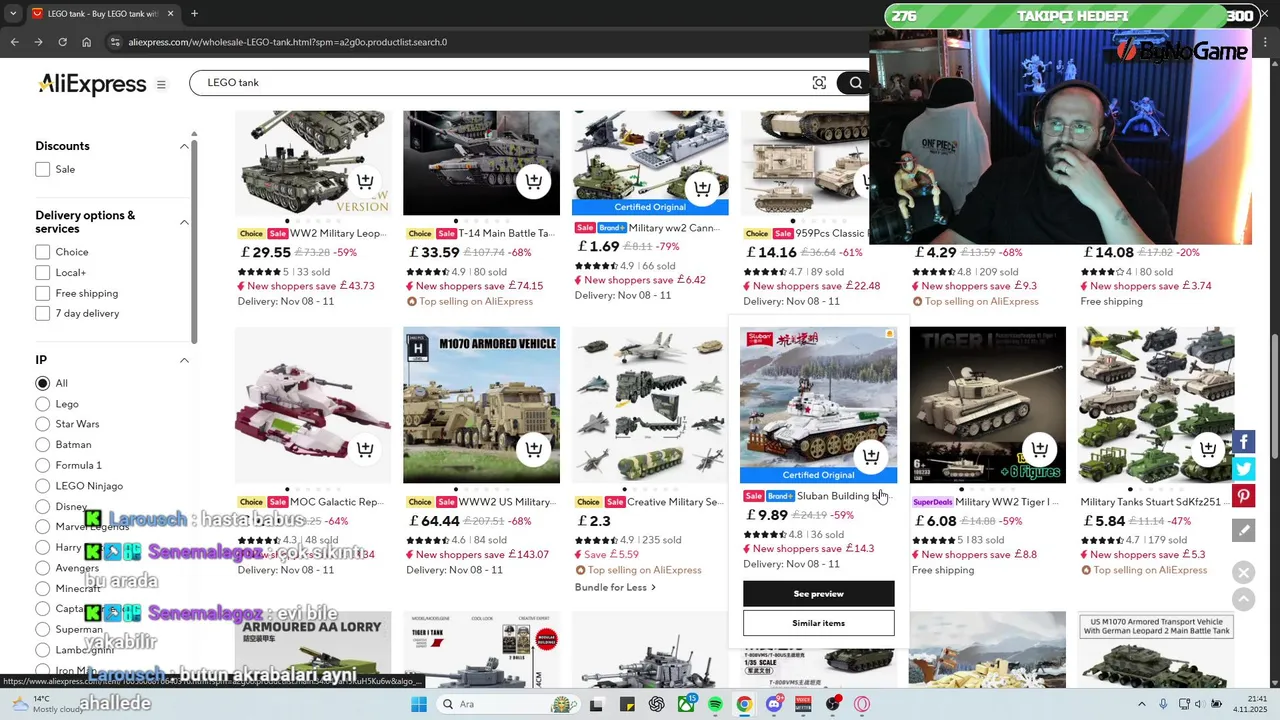
Task: Click the Chrome address bar URL
Action: pos(288,42)
